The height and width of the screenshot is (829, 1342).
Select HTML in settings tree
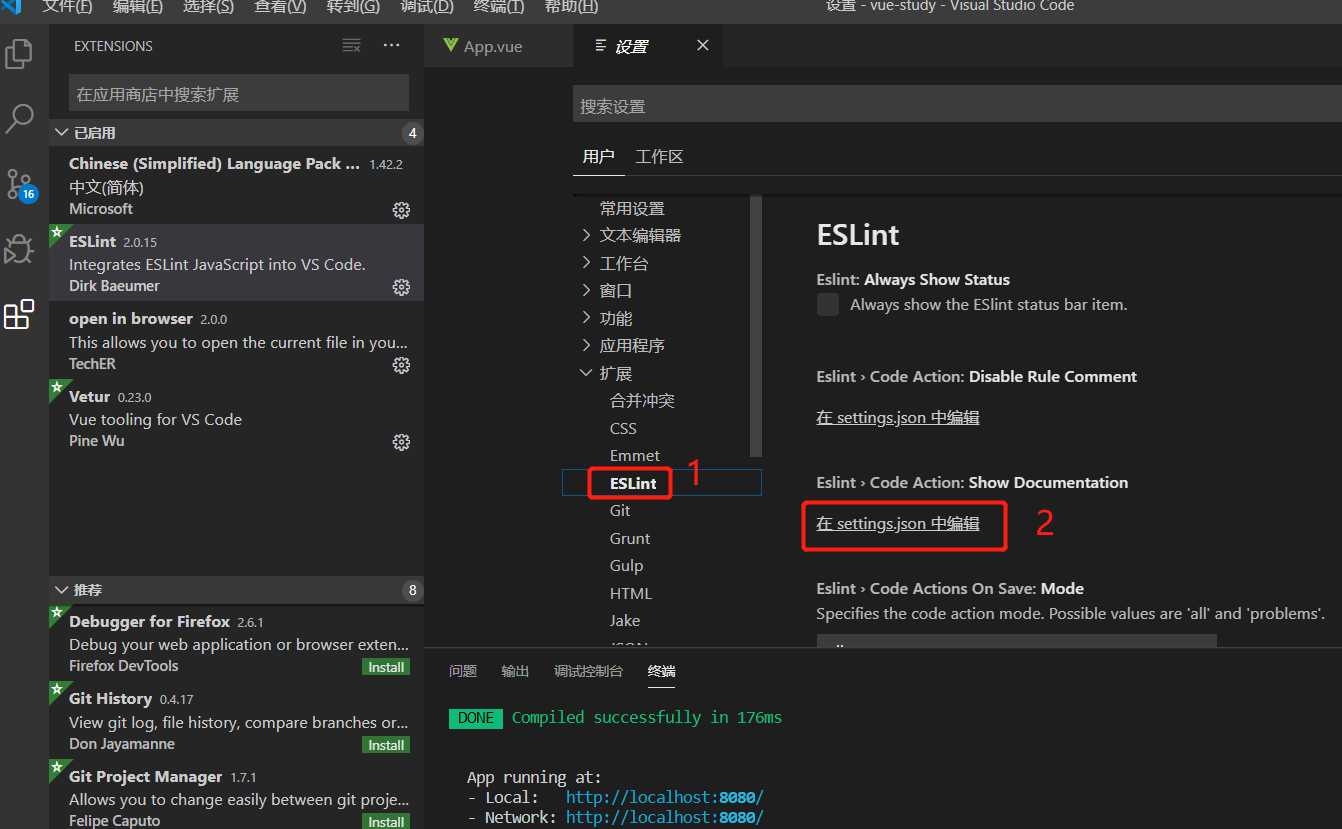coord(631,593)
